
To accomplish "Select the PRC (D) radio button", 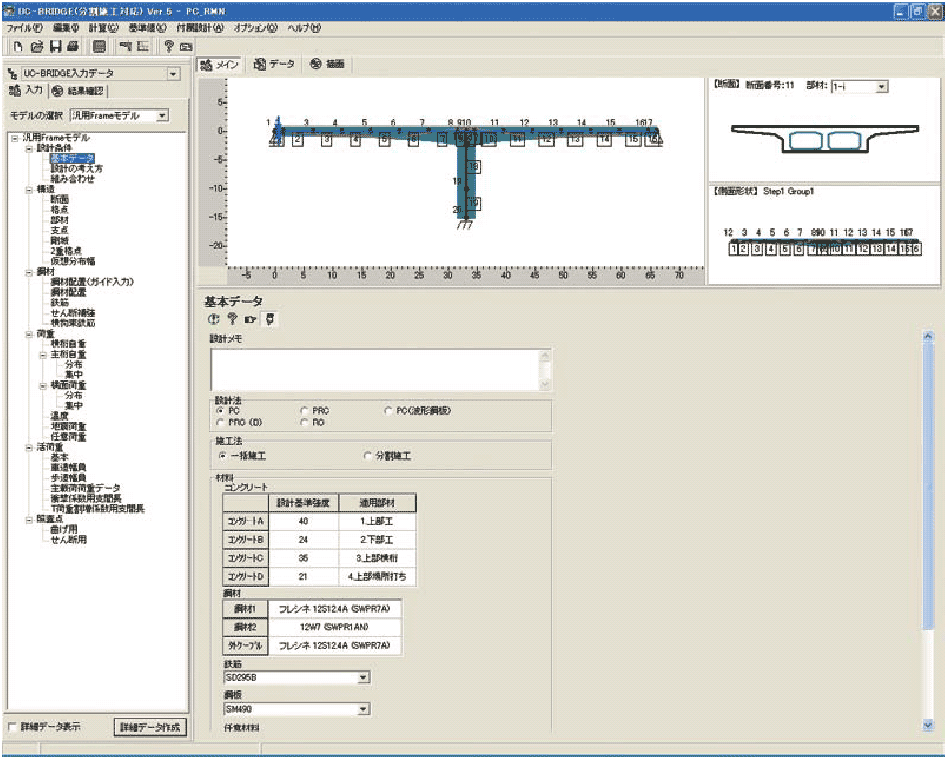I will tap(220, 422).
